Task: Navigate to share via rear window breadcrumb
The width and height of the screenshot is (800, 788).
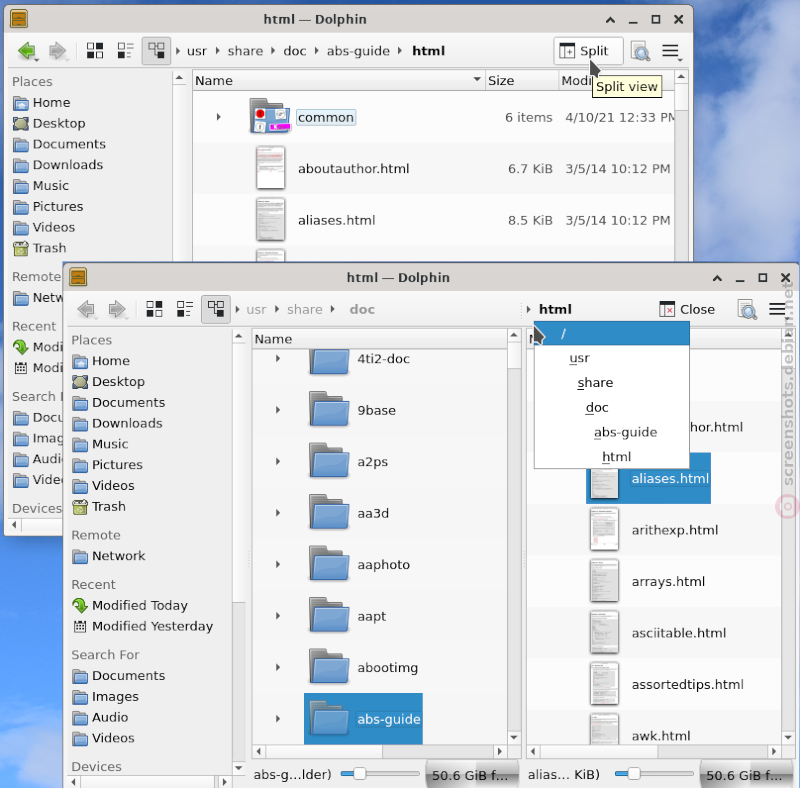Action: point(245,51)
